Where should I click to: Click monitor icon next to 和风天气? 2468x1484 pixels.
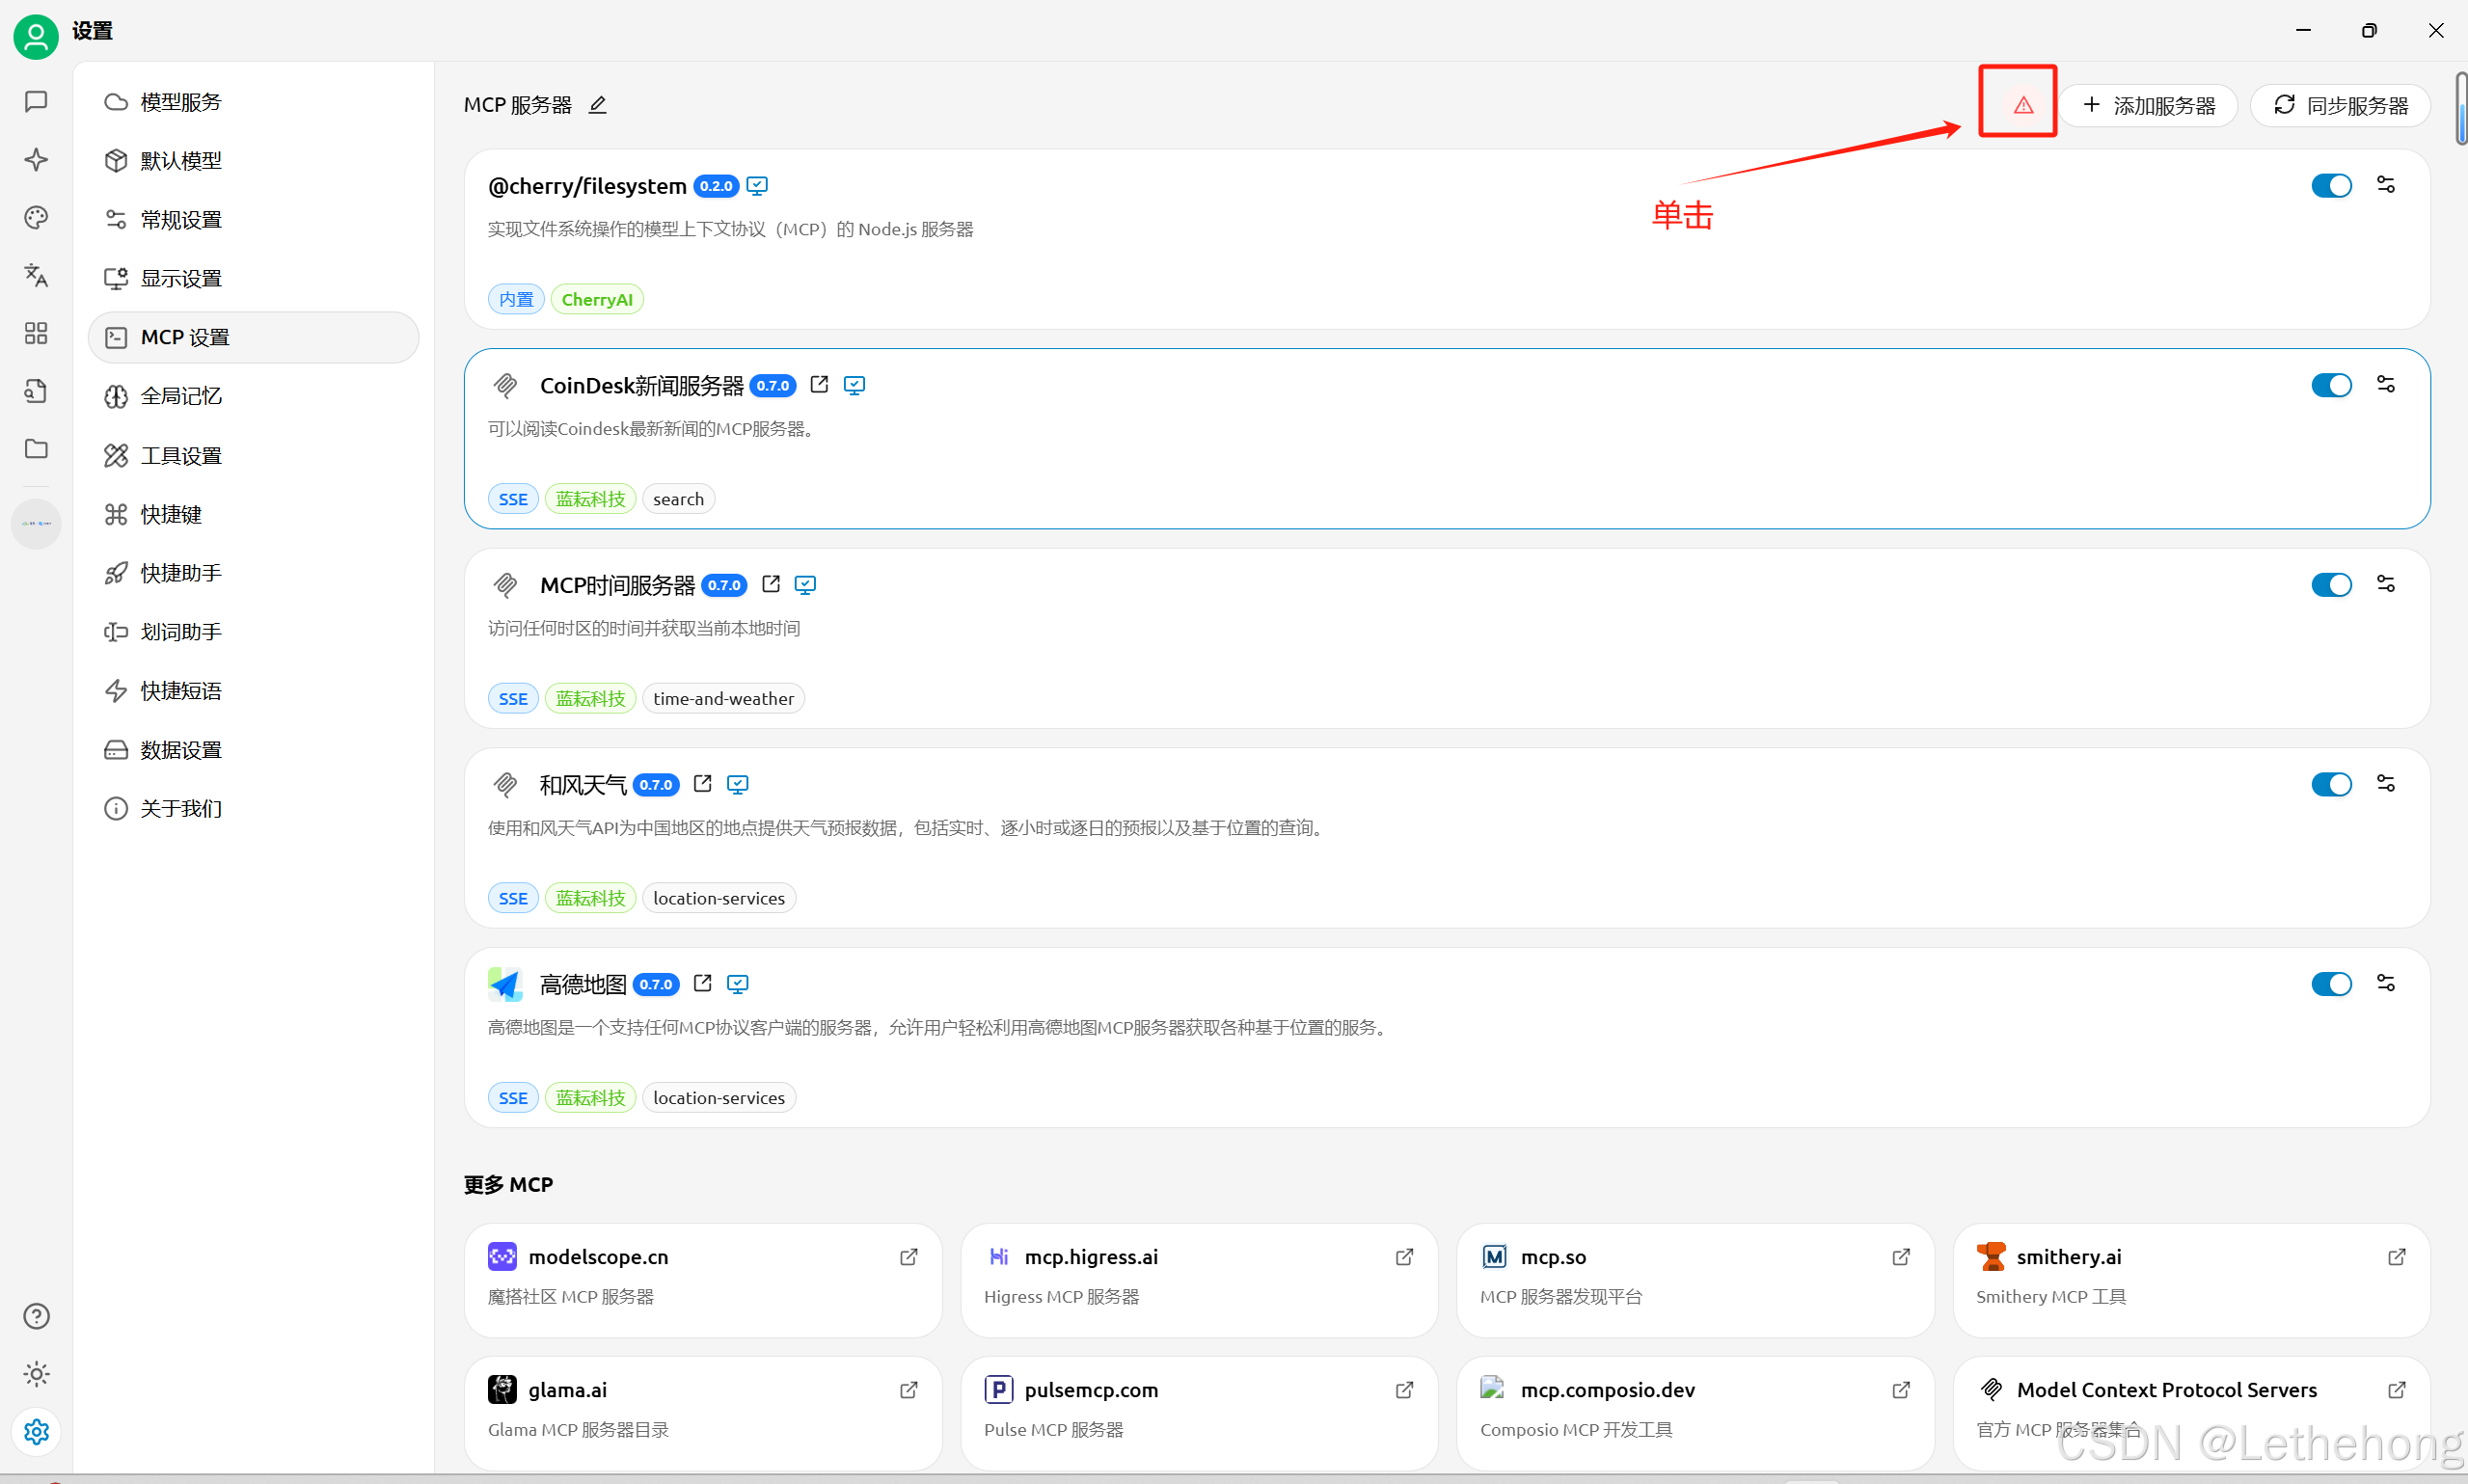[x=738, y=785]
